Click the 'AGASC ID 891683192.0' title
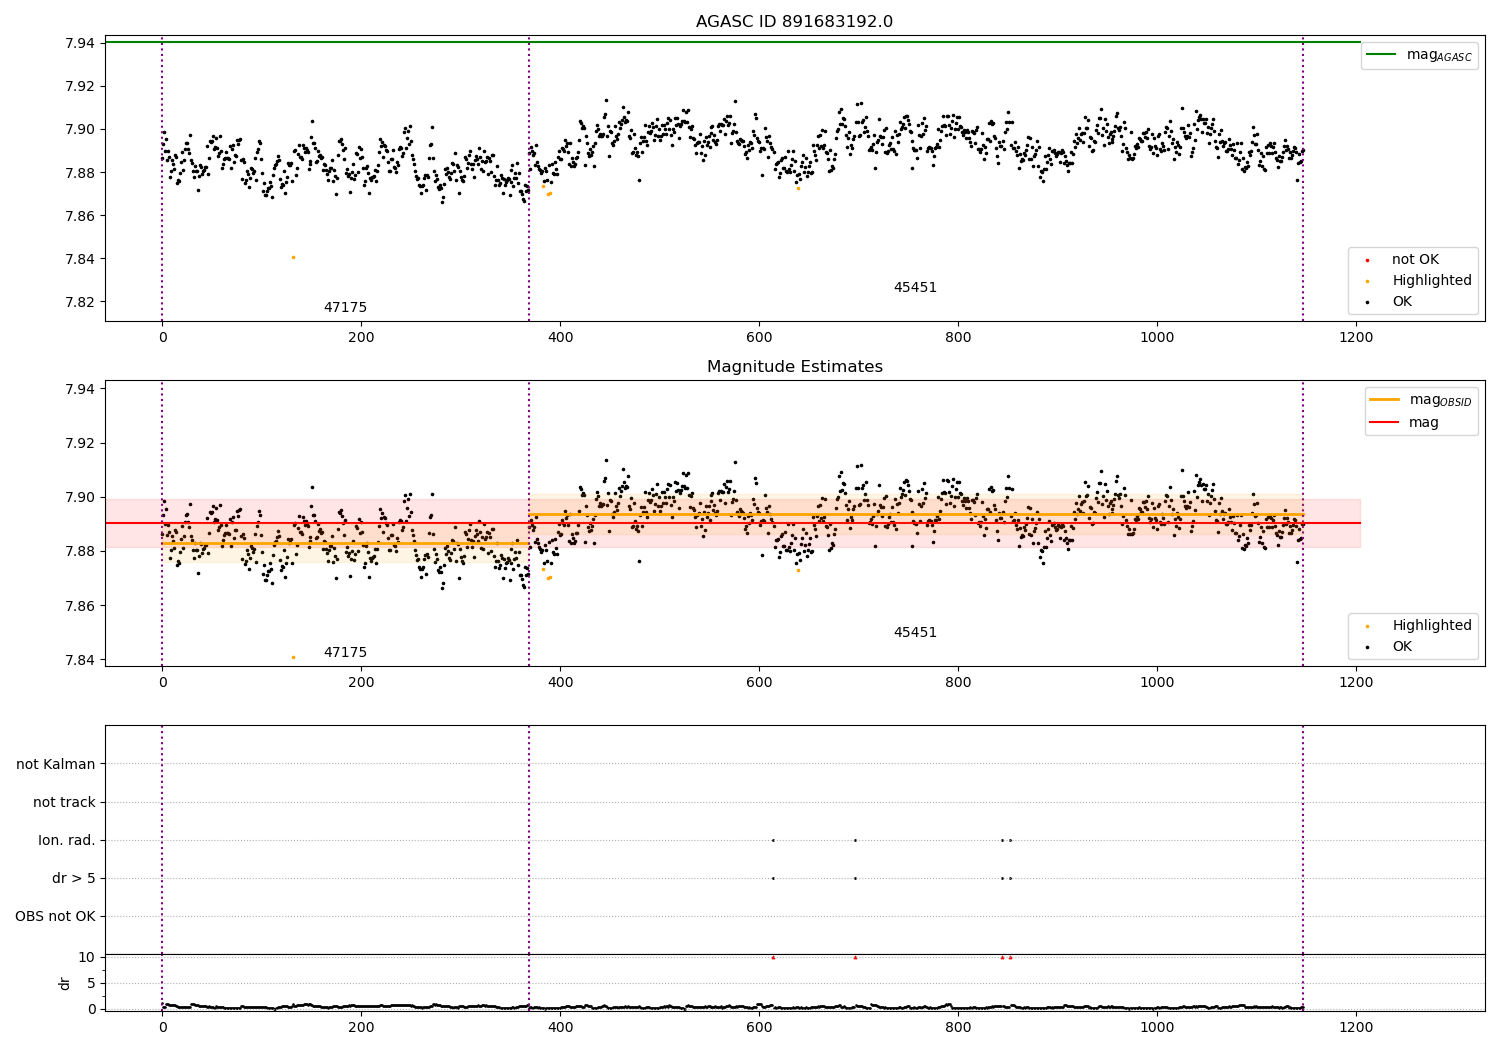The height and width of the screenshot is (1050, 1500). [794, 22]
